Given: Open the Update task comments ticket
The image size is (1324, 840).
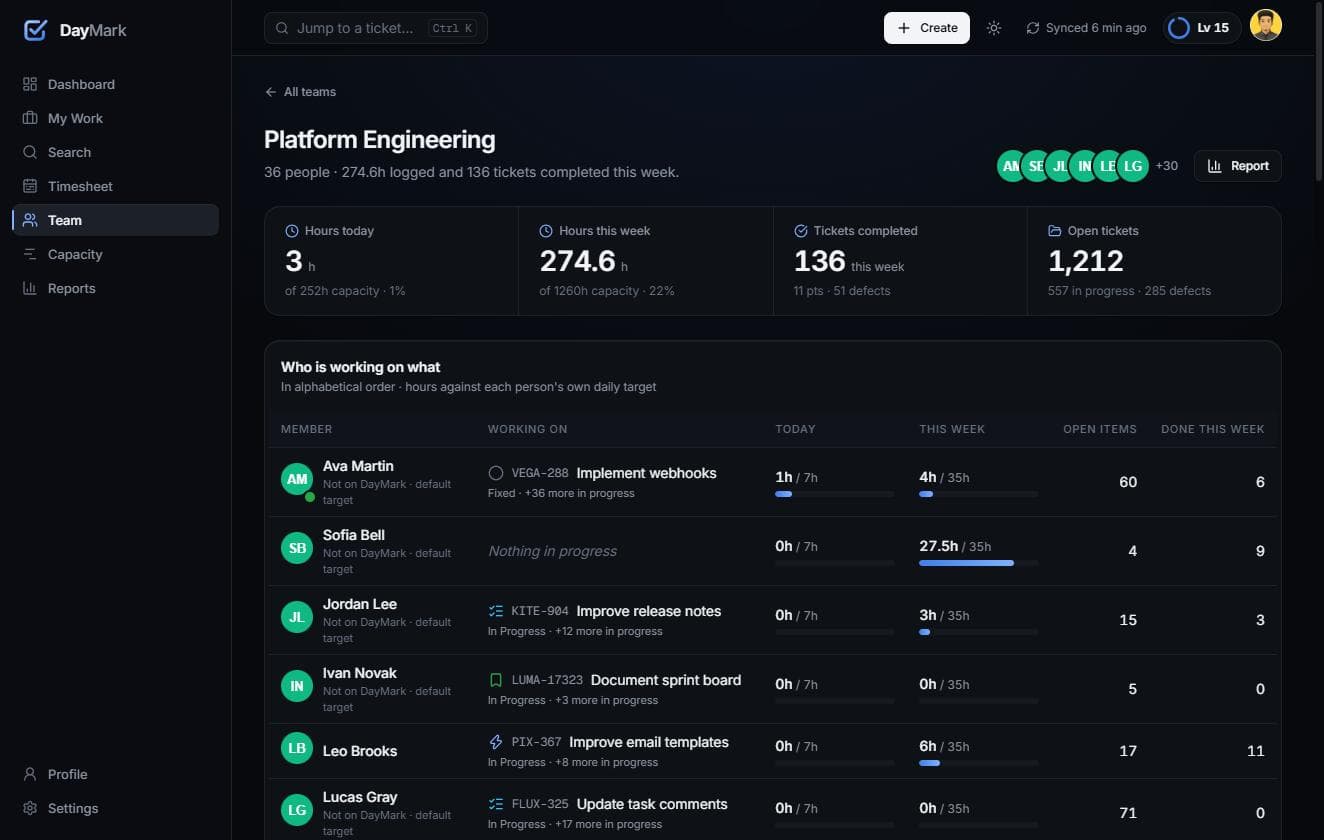Looking at the screenshot, I should 652,804.
